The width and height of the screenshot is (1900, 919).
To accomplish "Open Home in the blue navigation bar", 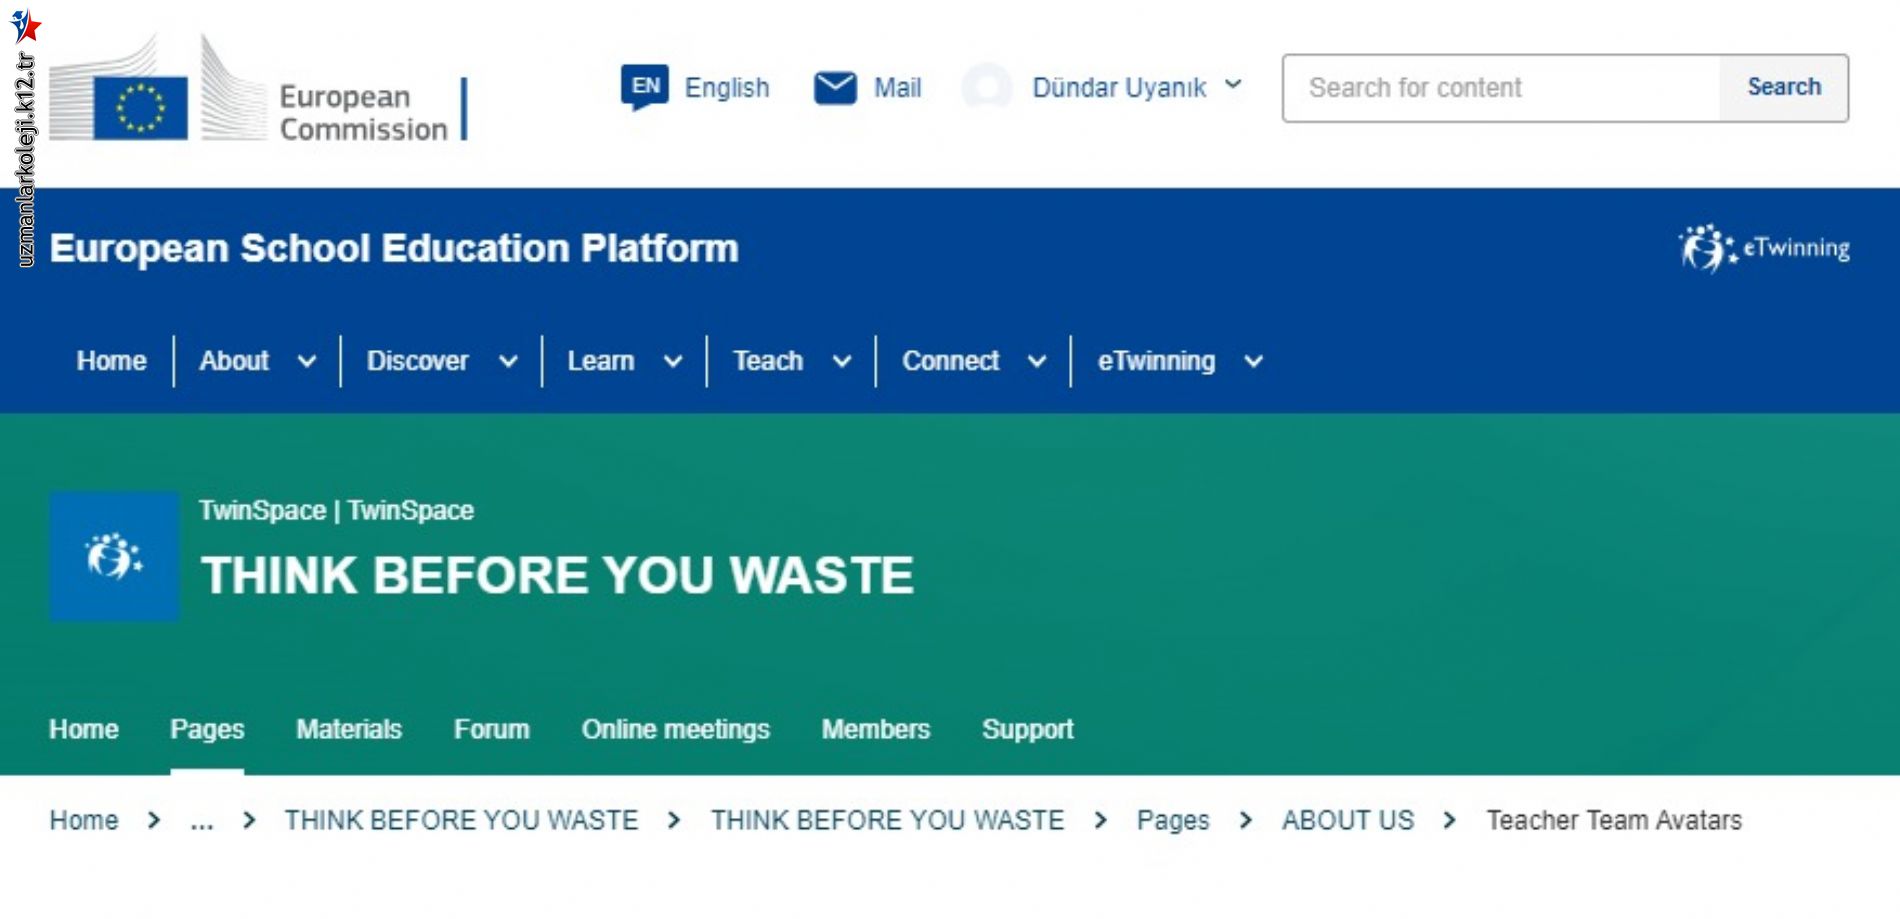I will pyautogui.click(x=111, y=361).
